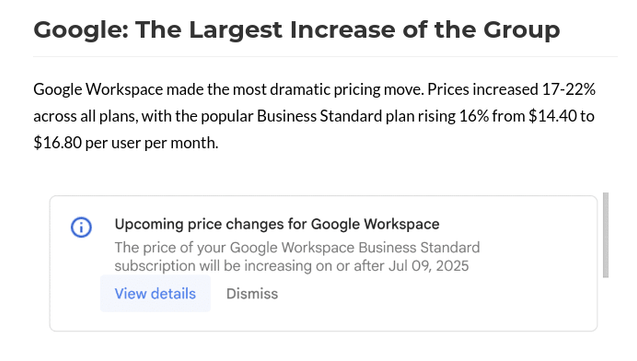This screenshot has height=361, width=637.
Task: Dismiss the Google Workspace price notice
Action: click(252, 294)
